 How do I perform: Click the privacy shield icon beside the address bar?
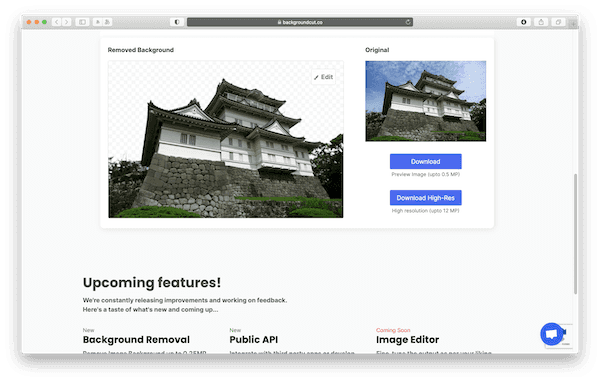click(x=177, y=22)
